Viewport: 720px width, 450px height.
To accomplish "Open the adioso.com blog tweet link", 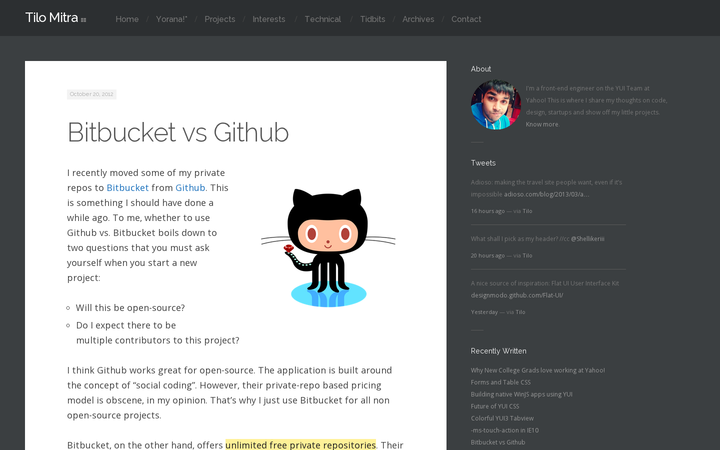I will tap(546, 194).
